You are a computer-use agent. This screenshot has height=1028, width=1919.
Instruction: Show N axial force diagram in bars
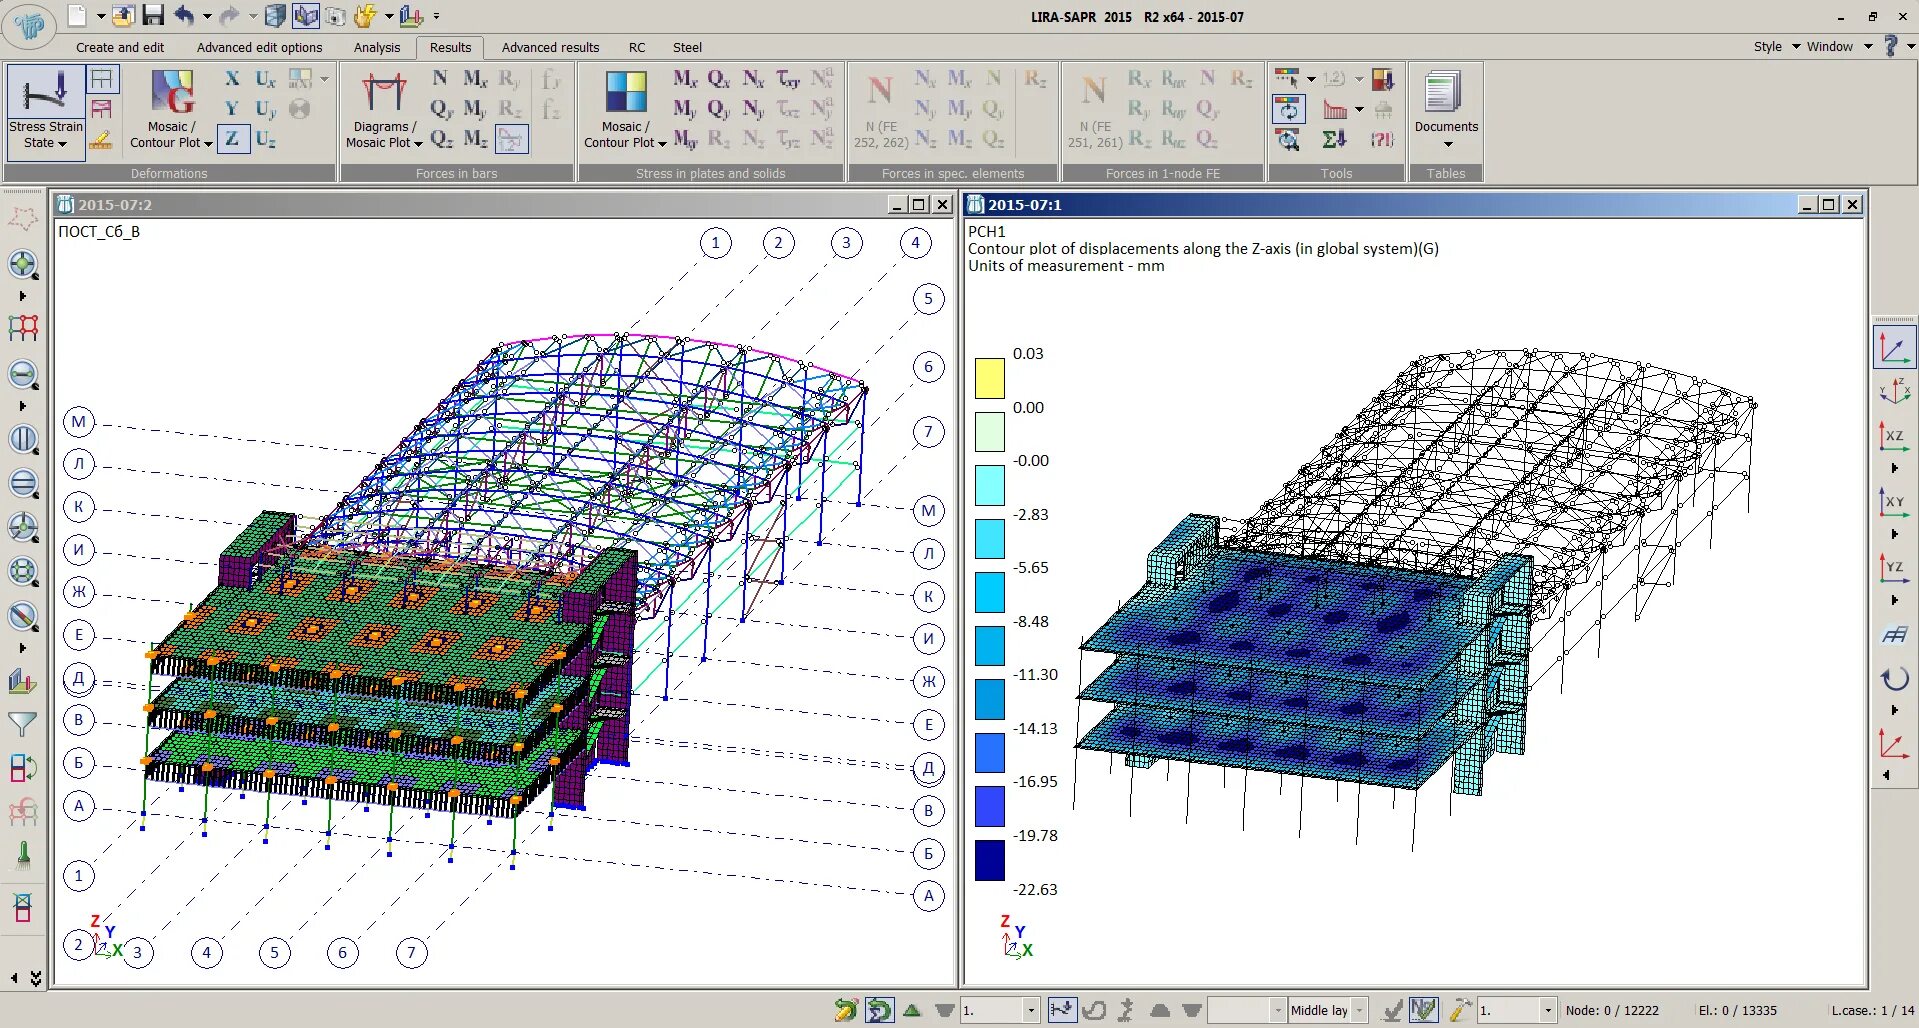click(440, 79)
